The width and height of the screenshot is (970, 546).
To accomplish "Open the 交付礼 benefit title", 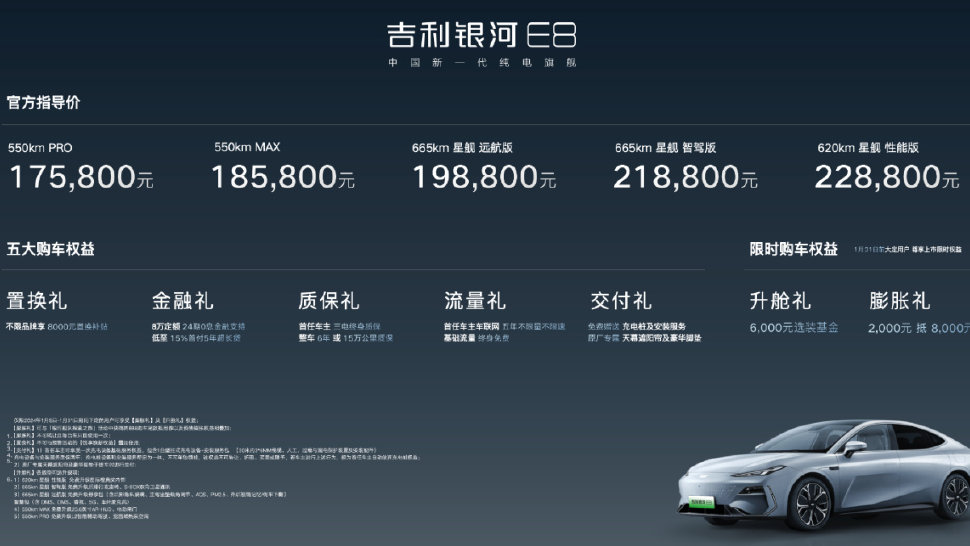I will pos(620,301).
